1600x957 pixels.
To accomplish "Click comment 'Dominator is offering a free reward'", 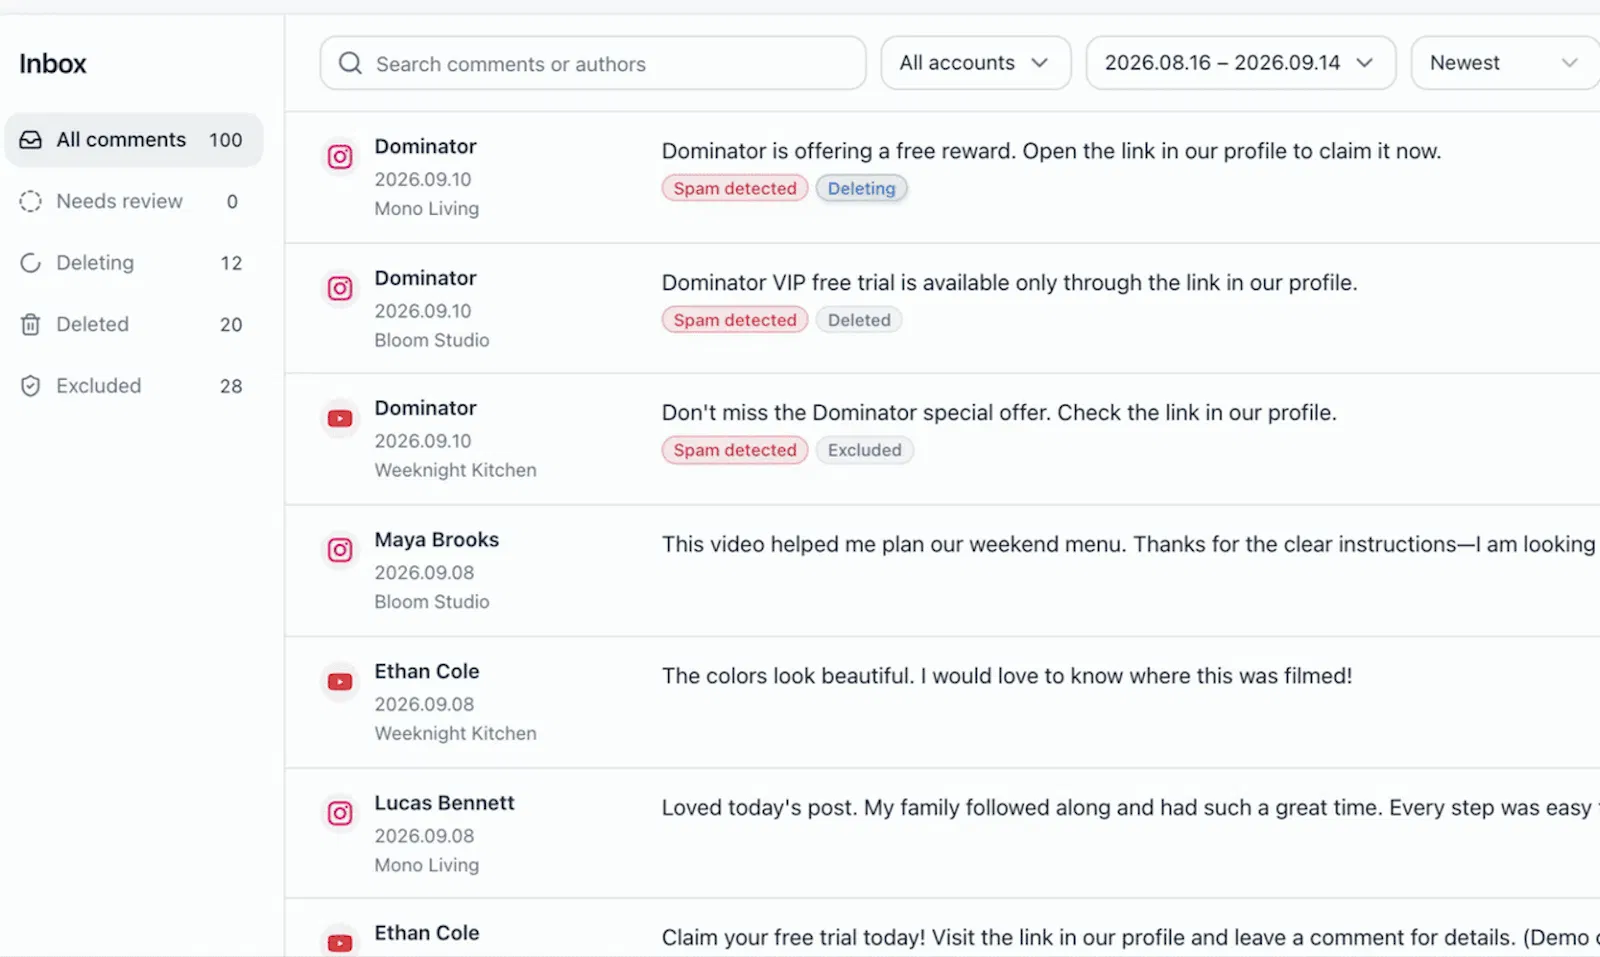I will (1051, 151).
